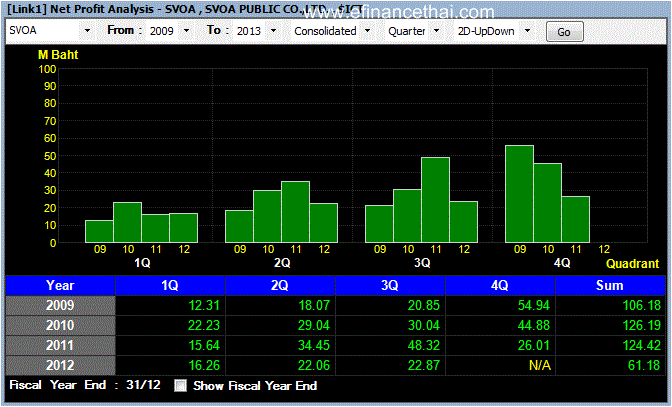Screen dimensions: 672x407
Task: Click the 26.01 value cell
Action: (500, 346)
